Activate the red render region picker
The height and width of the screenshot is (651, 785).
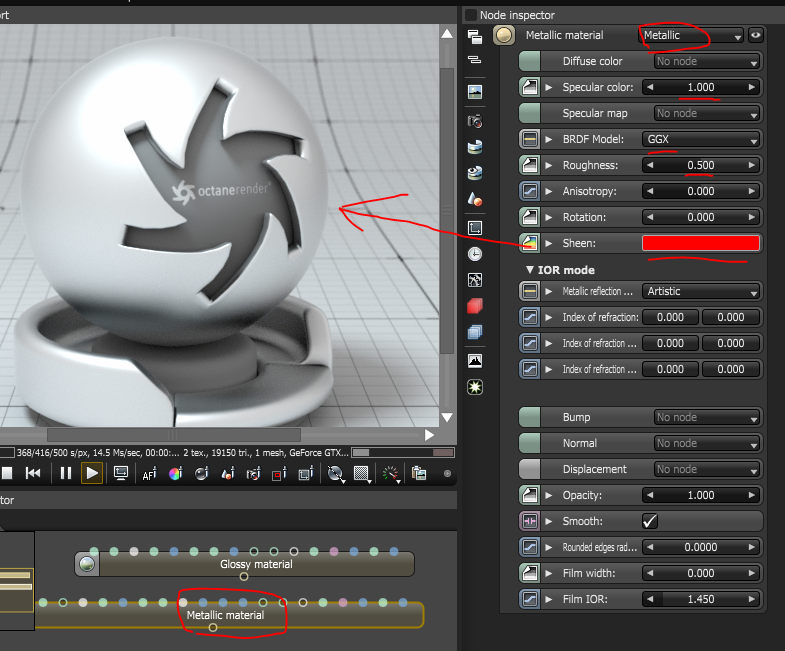tap(279, 473)
